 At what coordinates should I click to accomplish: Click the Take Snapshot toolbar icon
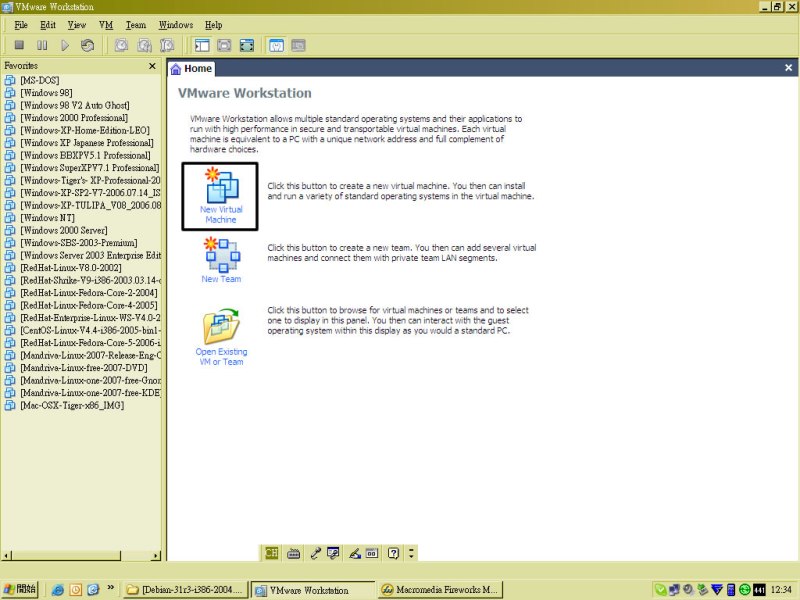(121, 45)
